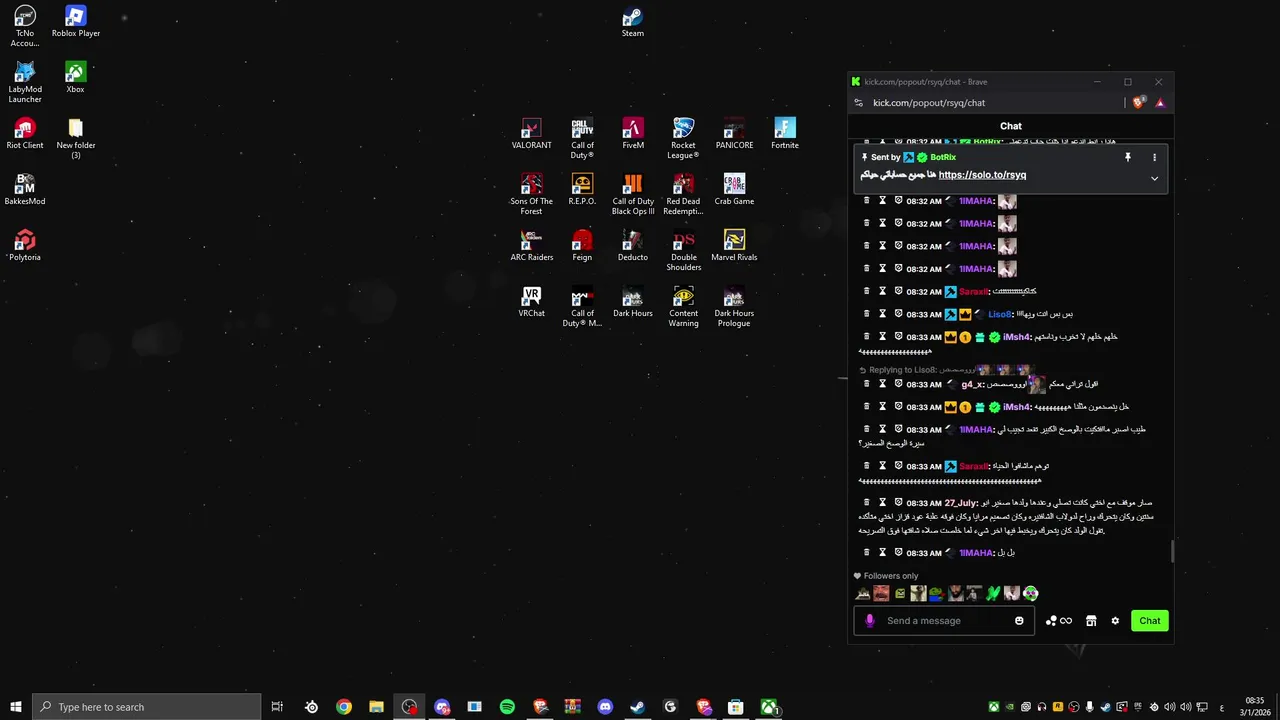Click the BotRix username in pinned message
The height and width of the screenshot is (720, 1280).
tap(943, 157)
